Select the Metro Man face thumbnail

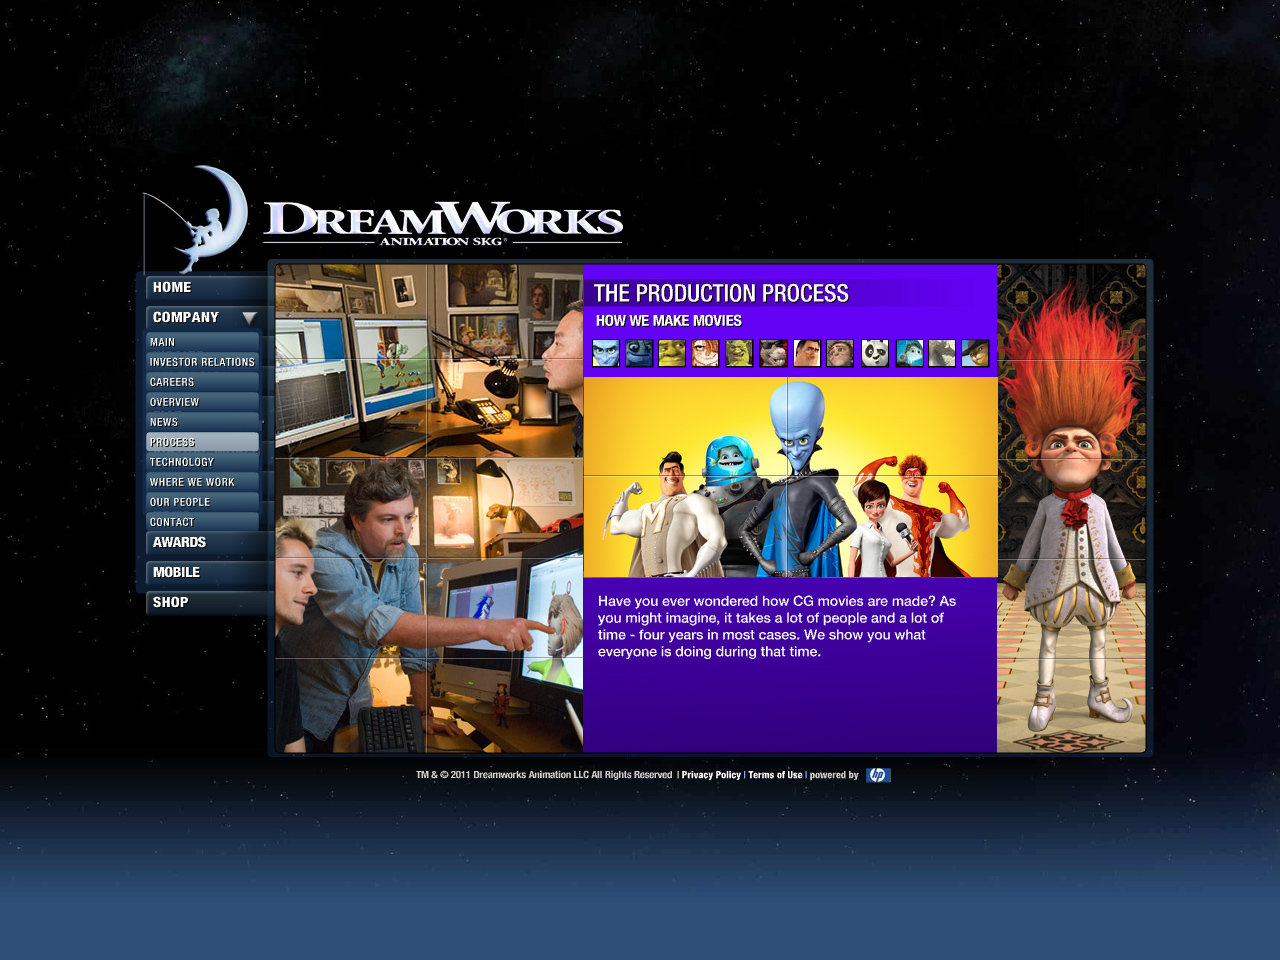click(x=807, y=353)
